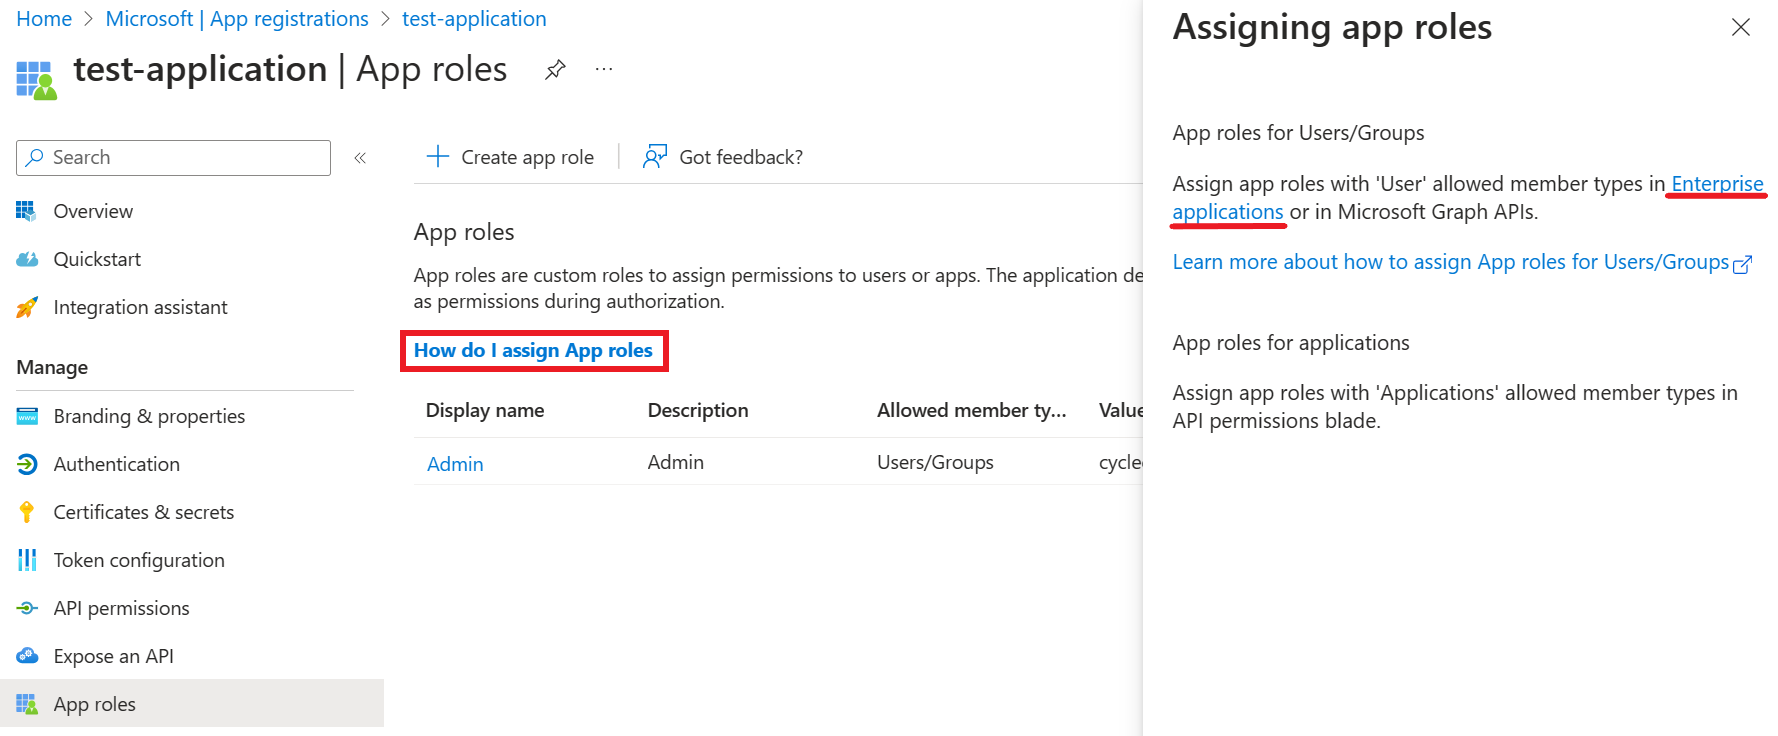Open Token configuration
The height and width of the screenshot is (736, 1778).
139,560
